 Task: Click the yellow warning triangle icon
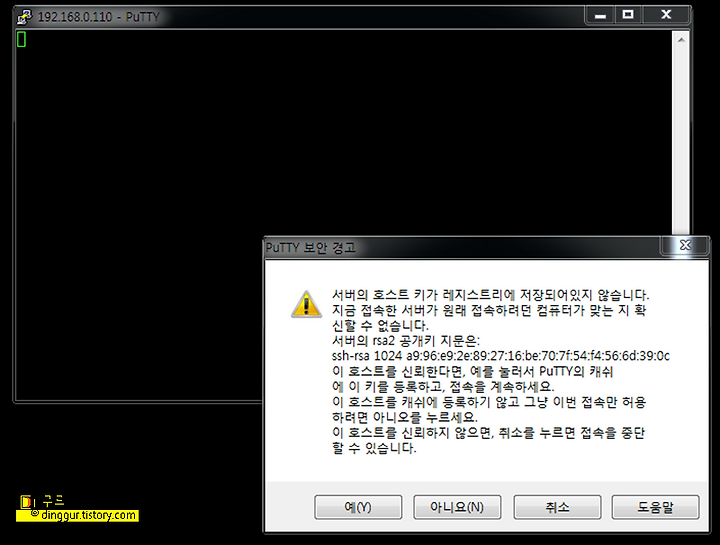pyautogui.click(x=306, y=304)
